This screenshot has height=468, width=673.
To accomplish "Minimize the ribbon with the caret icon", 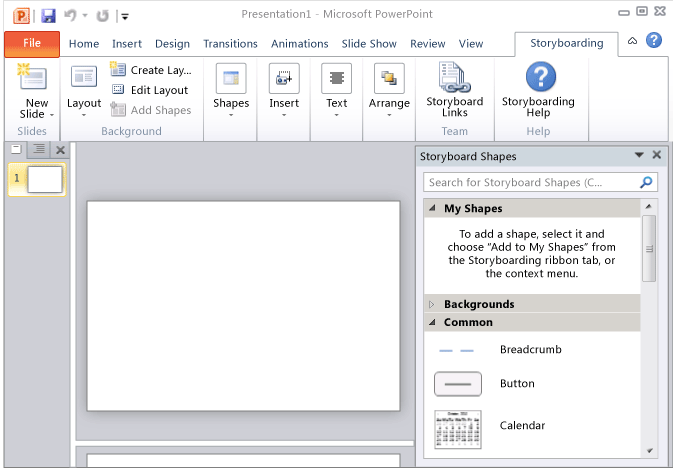I will pyautogui.click(x=632, y=41).
